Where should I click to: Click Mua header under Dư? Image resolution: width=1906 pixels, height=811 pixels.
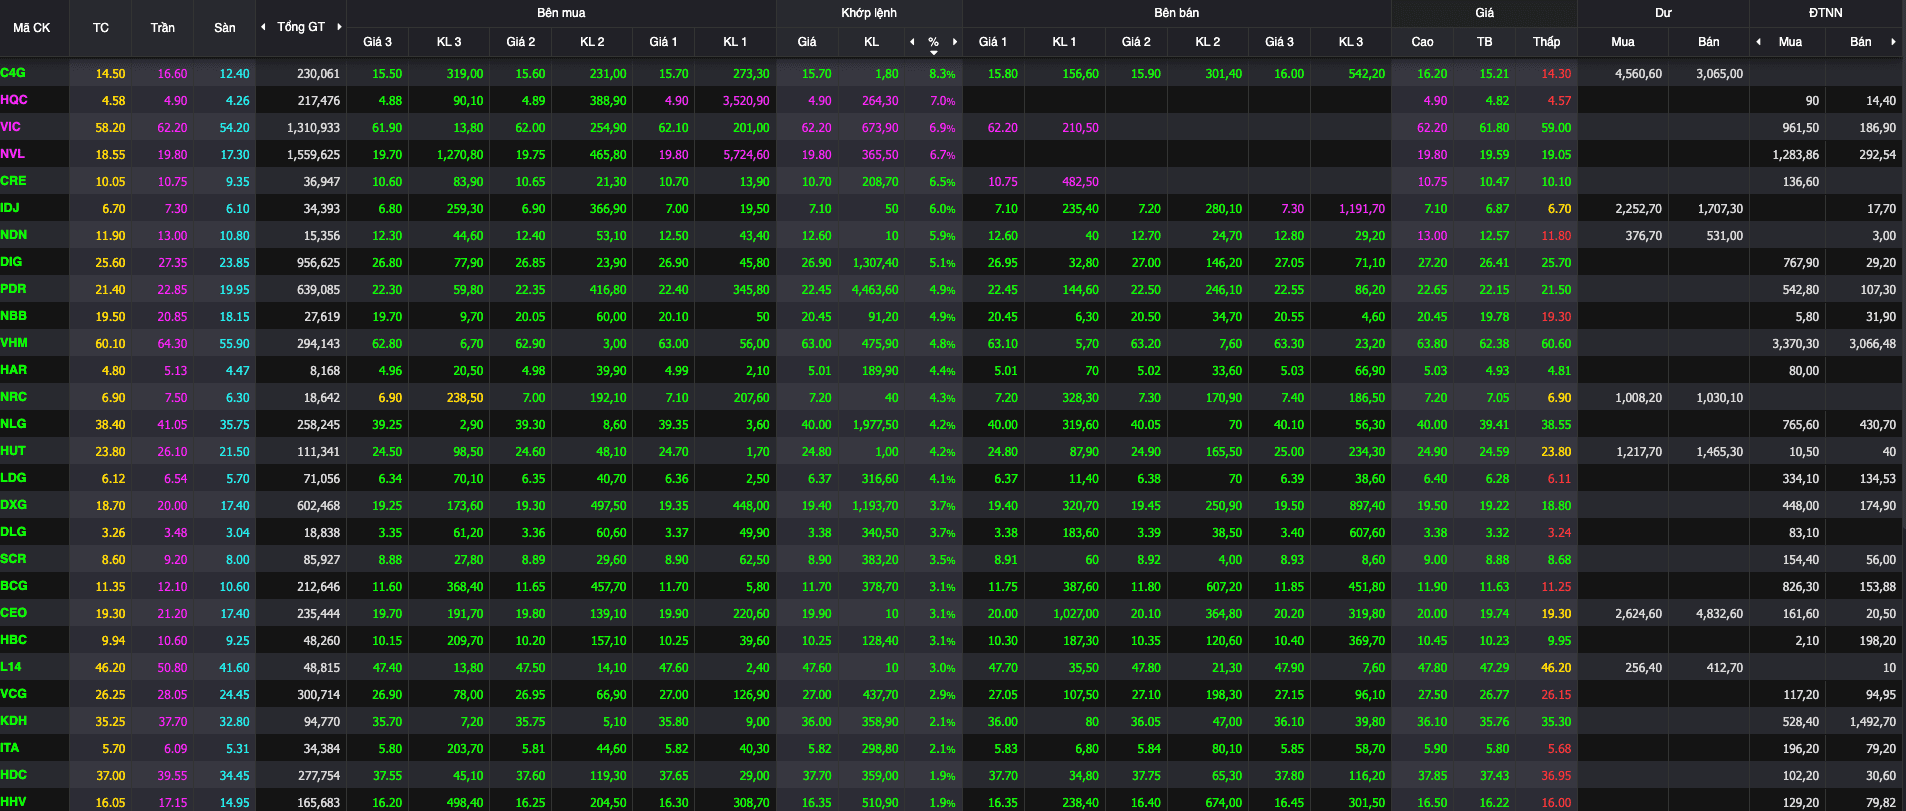[1623, 42]
